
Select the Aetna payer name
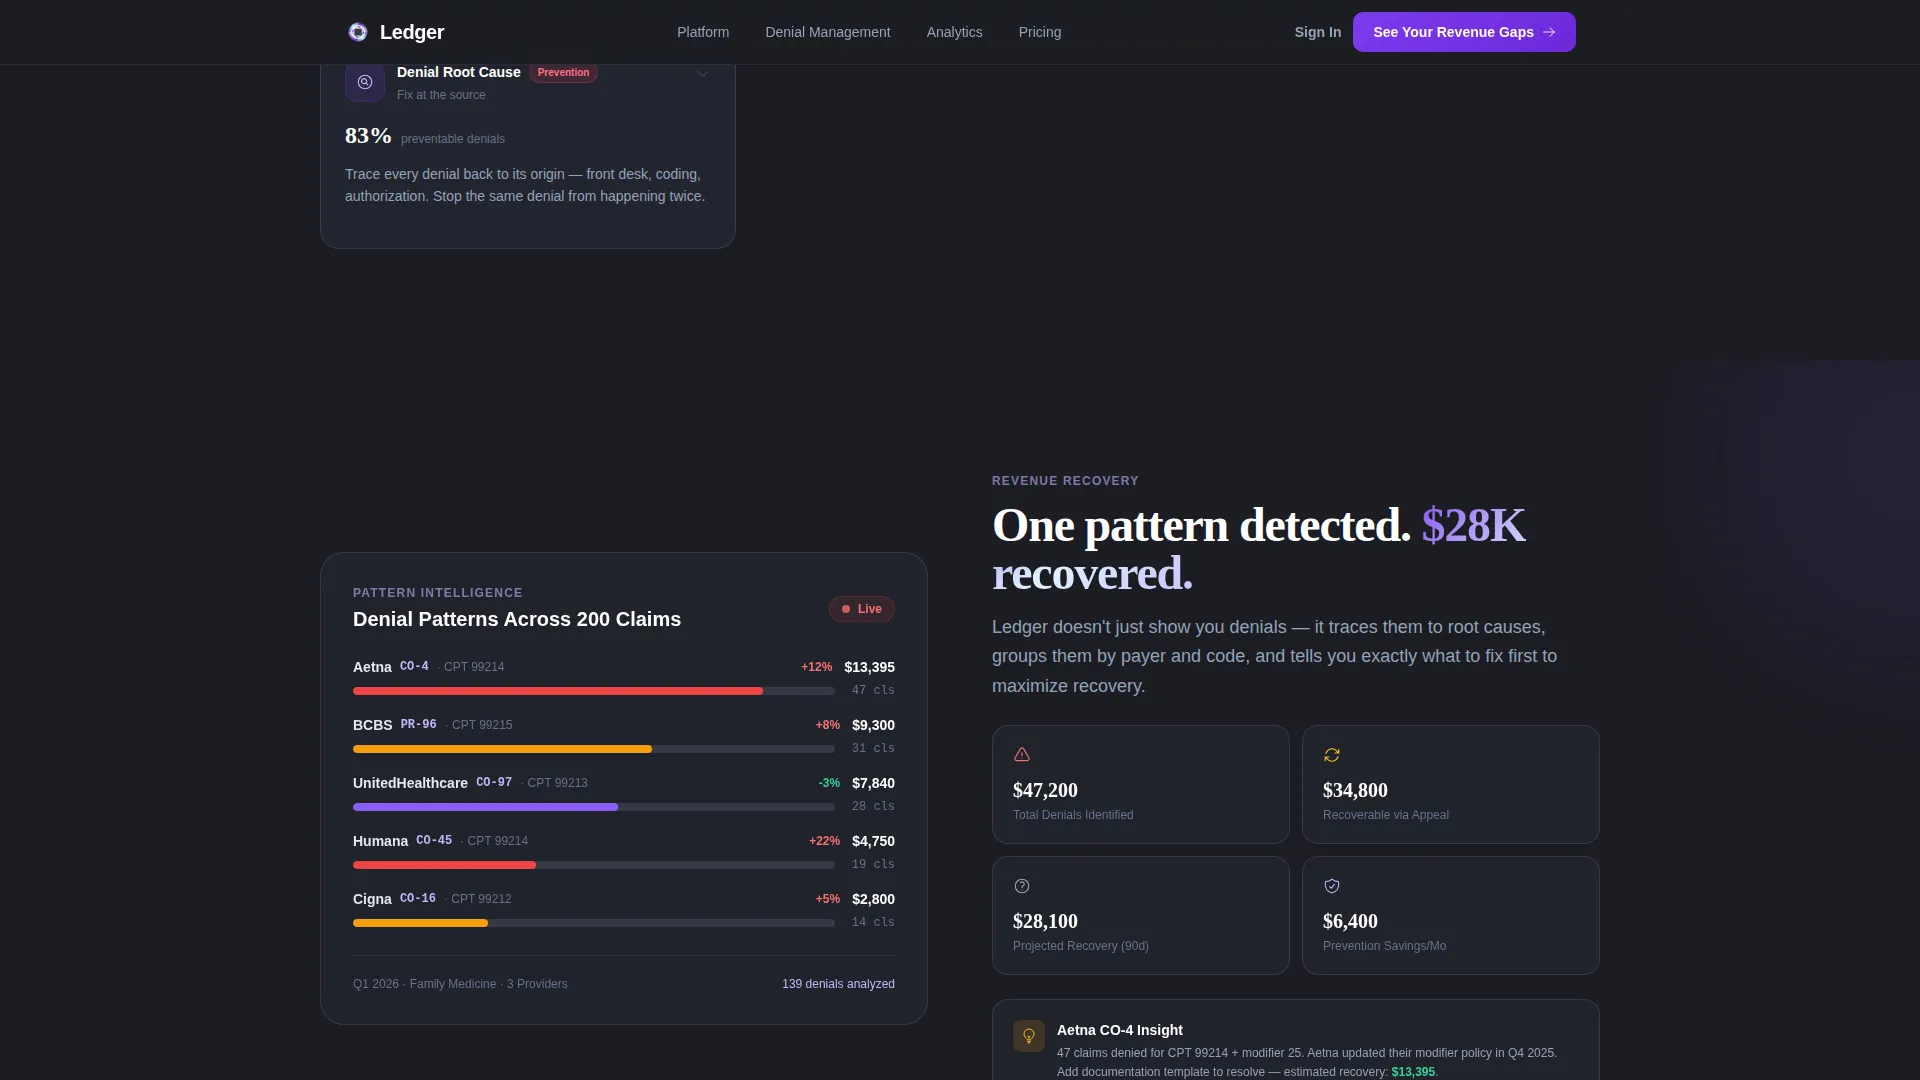372,667
